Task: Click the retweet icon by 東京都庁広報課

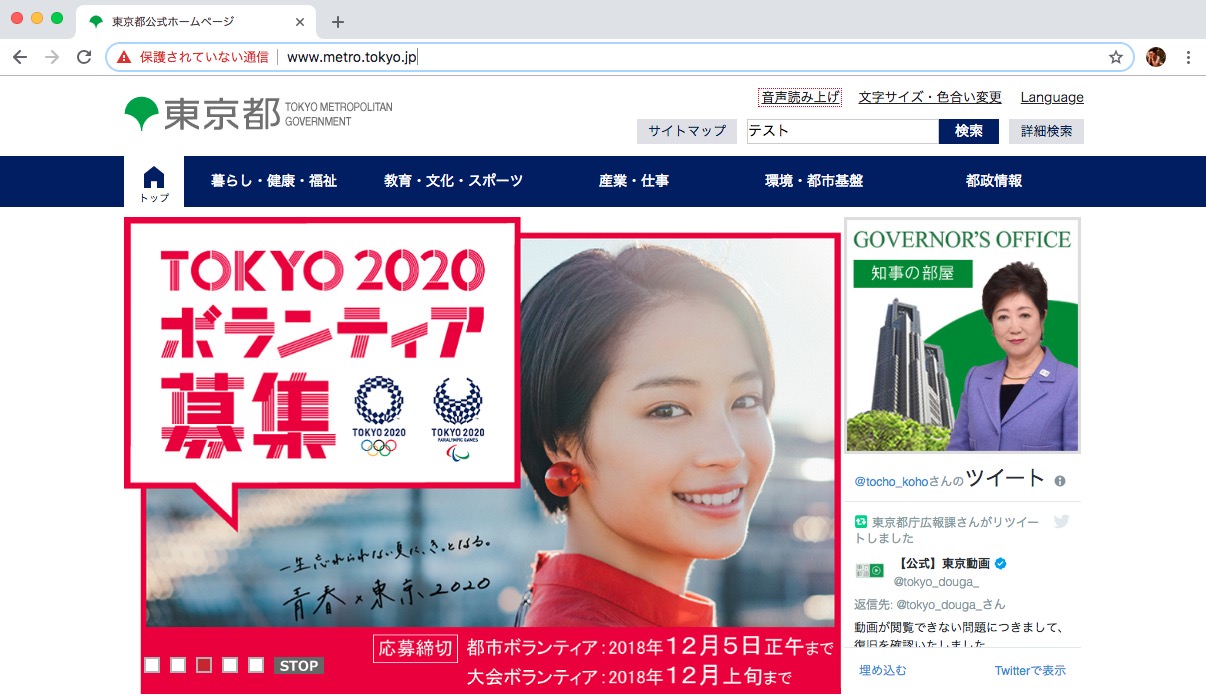Action: coord(861,522)
